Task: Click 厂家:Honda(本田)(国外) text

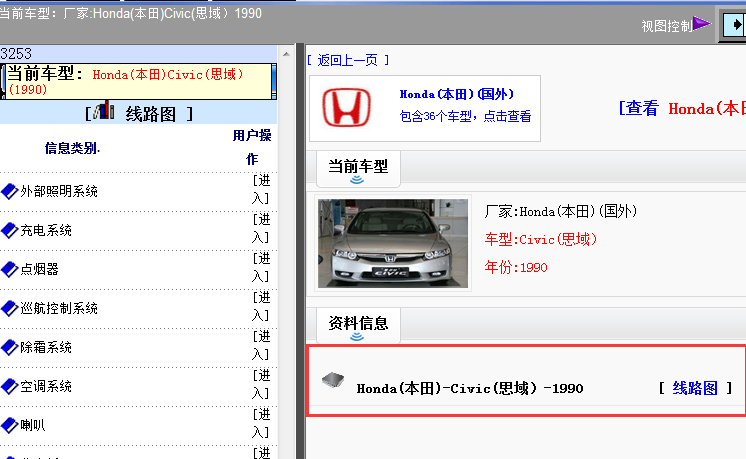Action: click(560, 211)
